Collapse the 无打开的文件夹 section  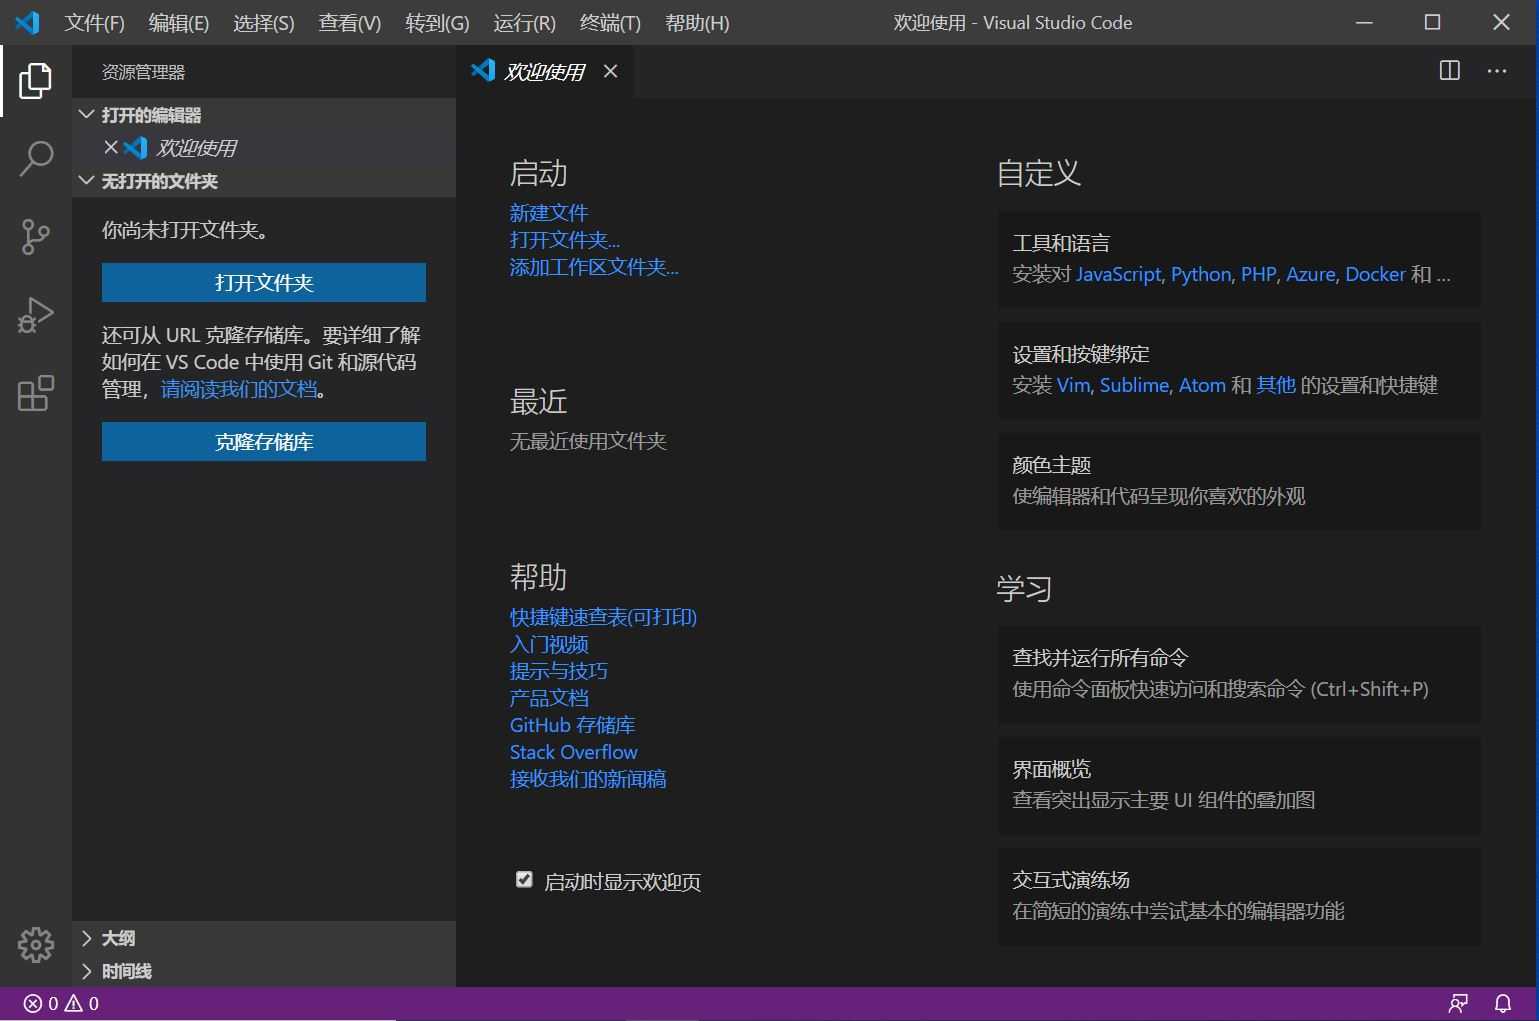[x=264, y=181]
